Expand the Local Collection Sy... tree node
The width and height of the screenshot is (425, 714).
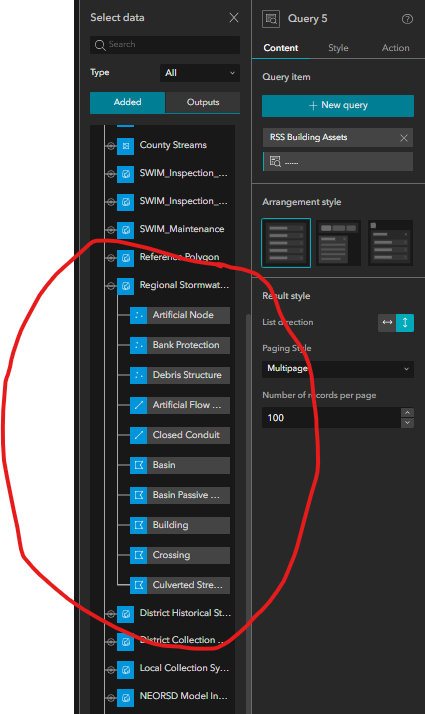[110, 670]
